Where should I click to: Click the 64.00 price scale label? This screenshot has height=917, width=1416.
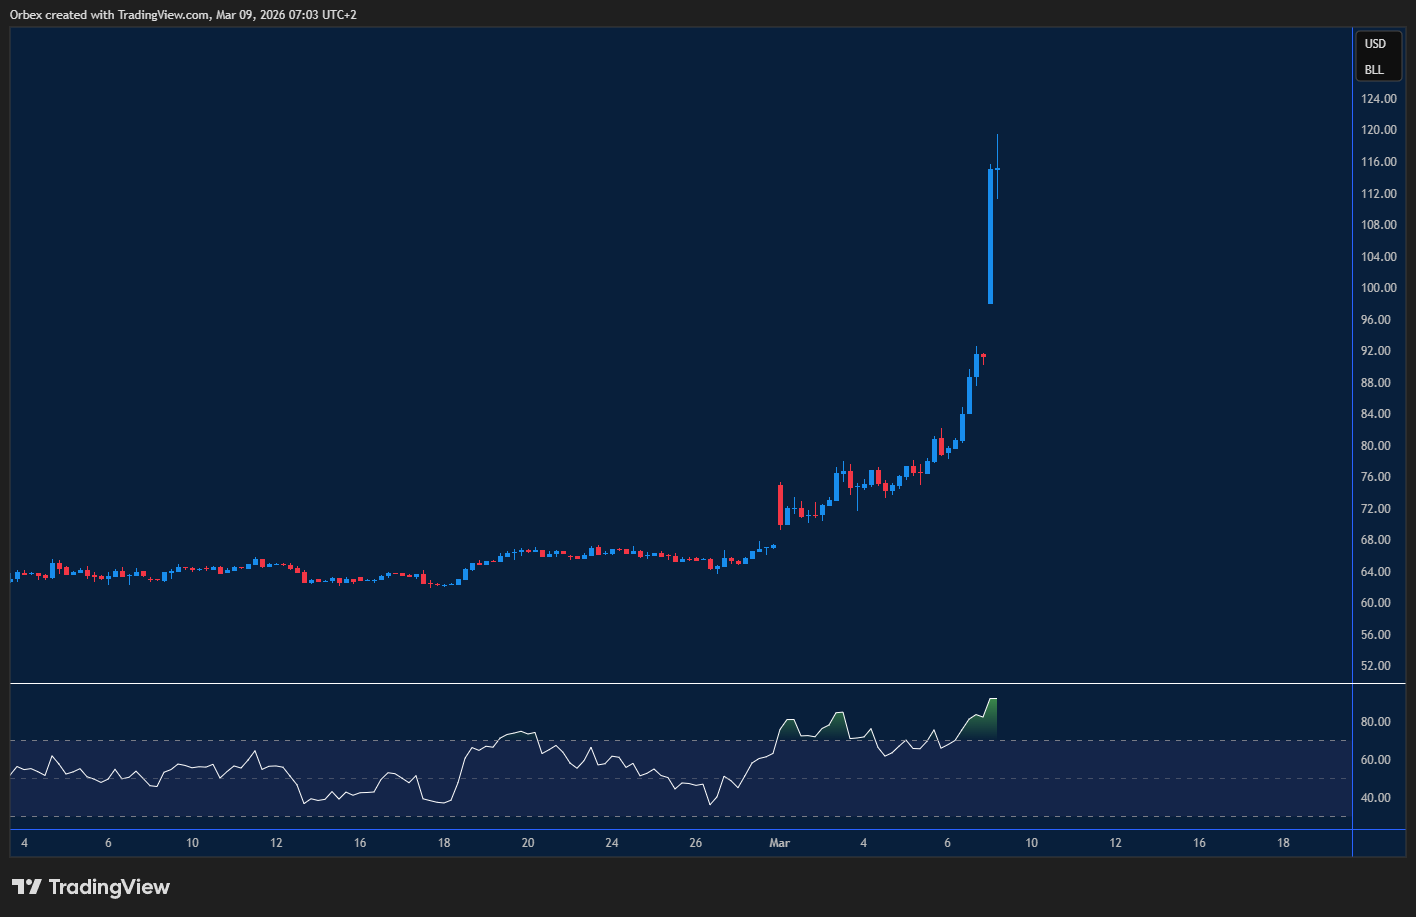point(1376,572)
